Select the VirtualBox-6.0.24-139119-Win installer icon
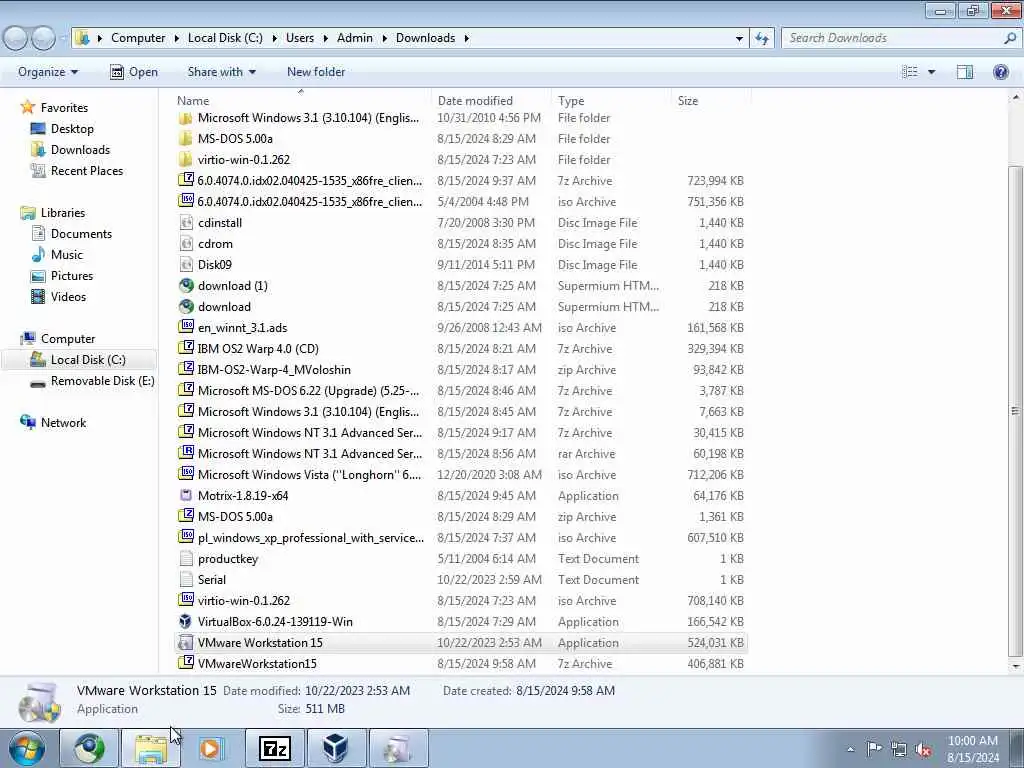Viewport: 1024px width, 768px height. point(185,621)
